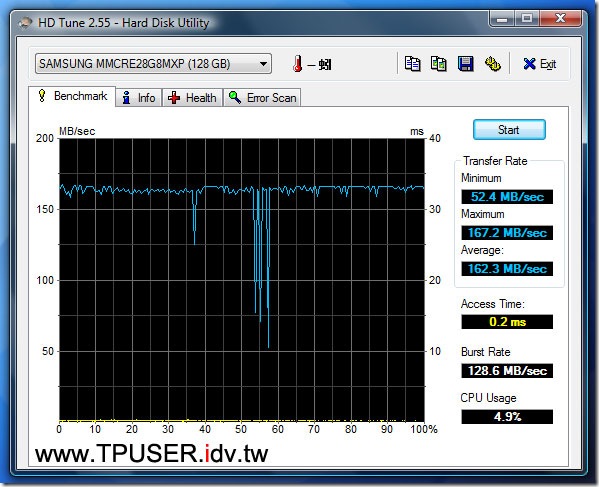Click the MB/sec axis label
Image resolution: width=599 pixels, height=487 pixels.
tap(77, 131)
